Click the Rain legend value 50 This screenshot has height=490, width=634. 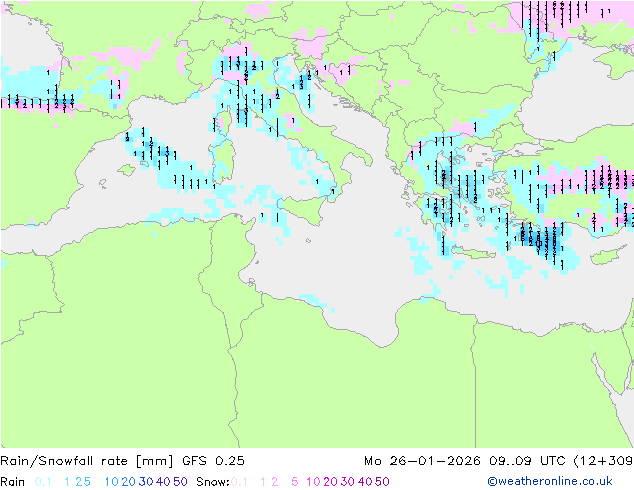click(x=180, y=482)
